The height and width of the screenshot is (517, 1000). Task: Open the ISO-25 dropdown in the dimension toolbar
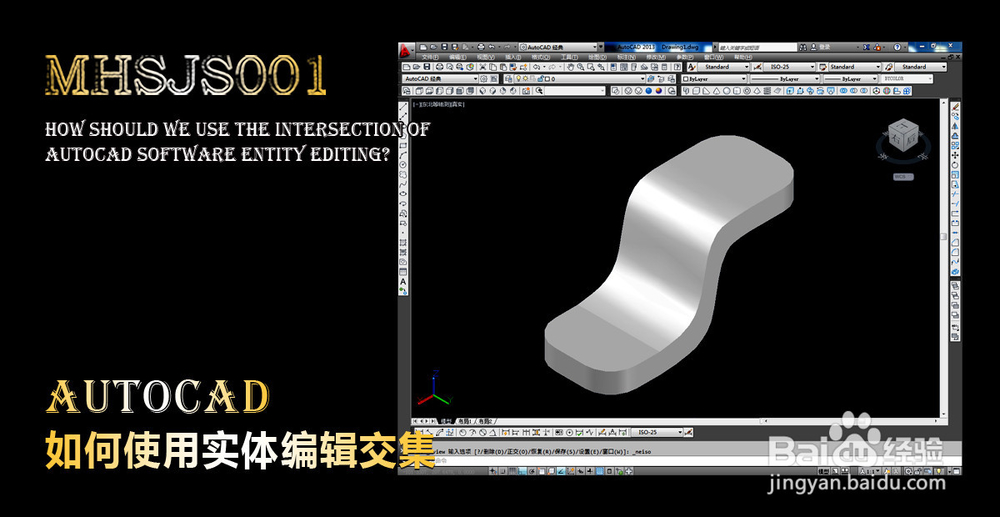[658, 432]
